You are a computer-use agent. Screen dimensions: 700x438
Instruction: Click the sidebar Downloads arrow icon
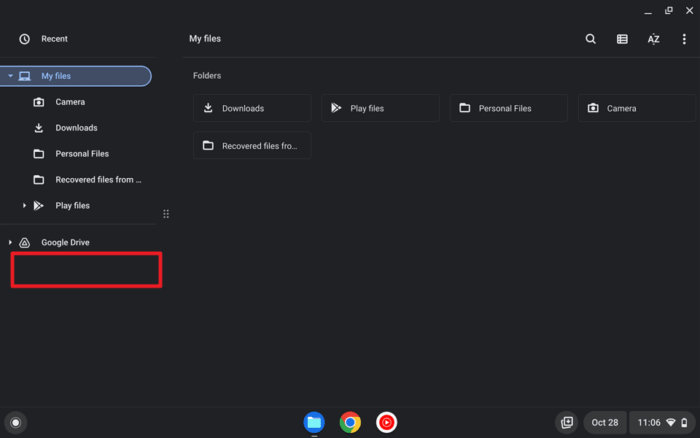pyautogui.click(x=39, y=128)
